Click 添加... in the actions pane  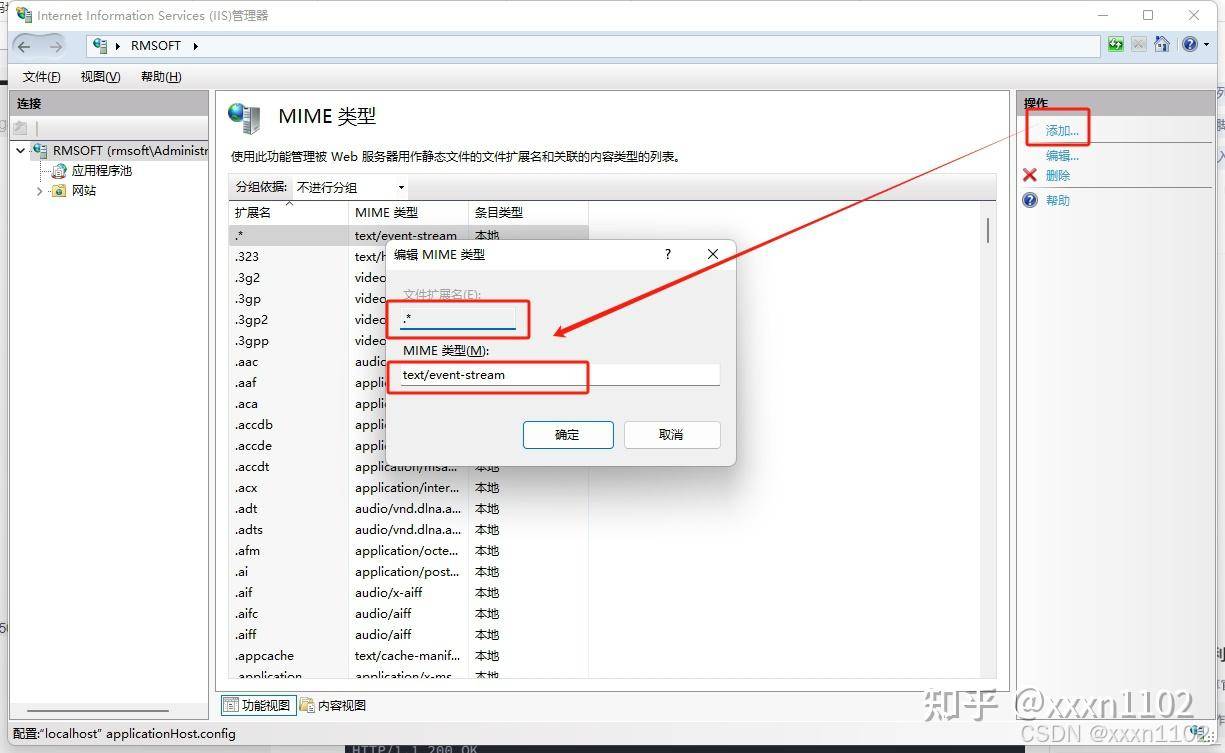click(x=1062, y=131)
